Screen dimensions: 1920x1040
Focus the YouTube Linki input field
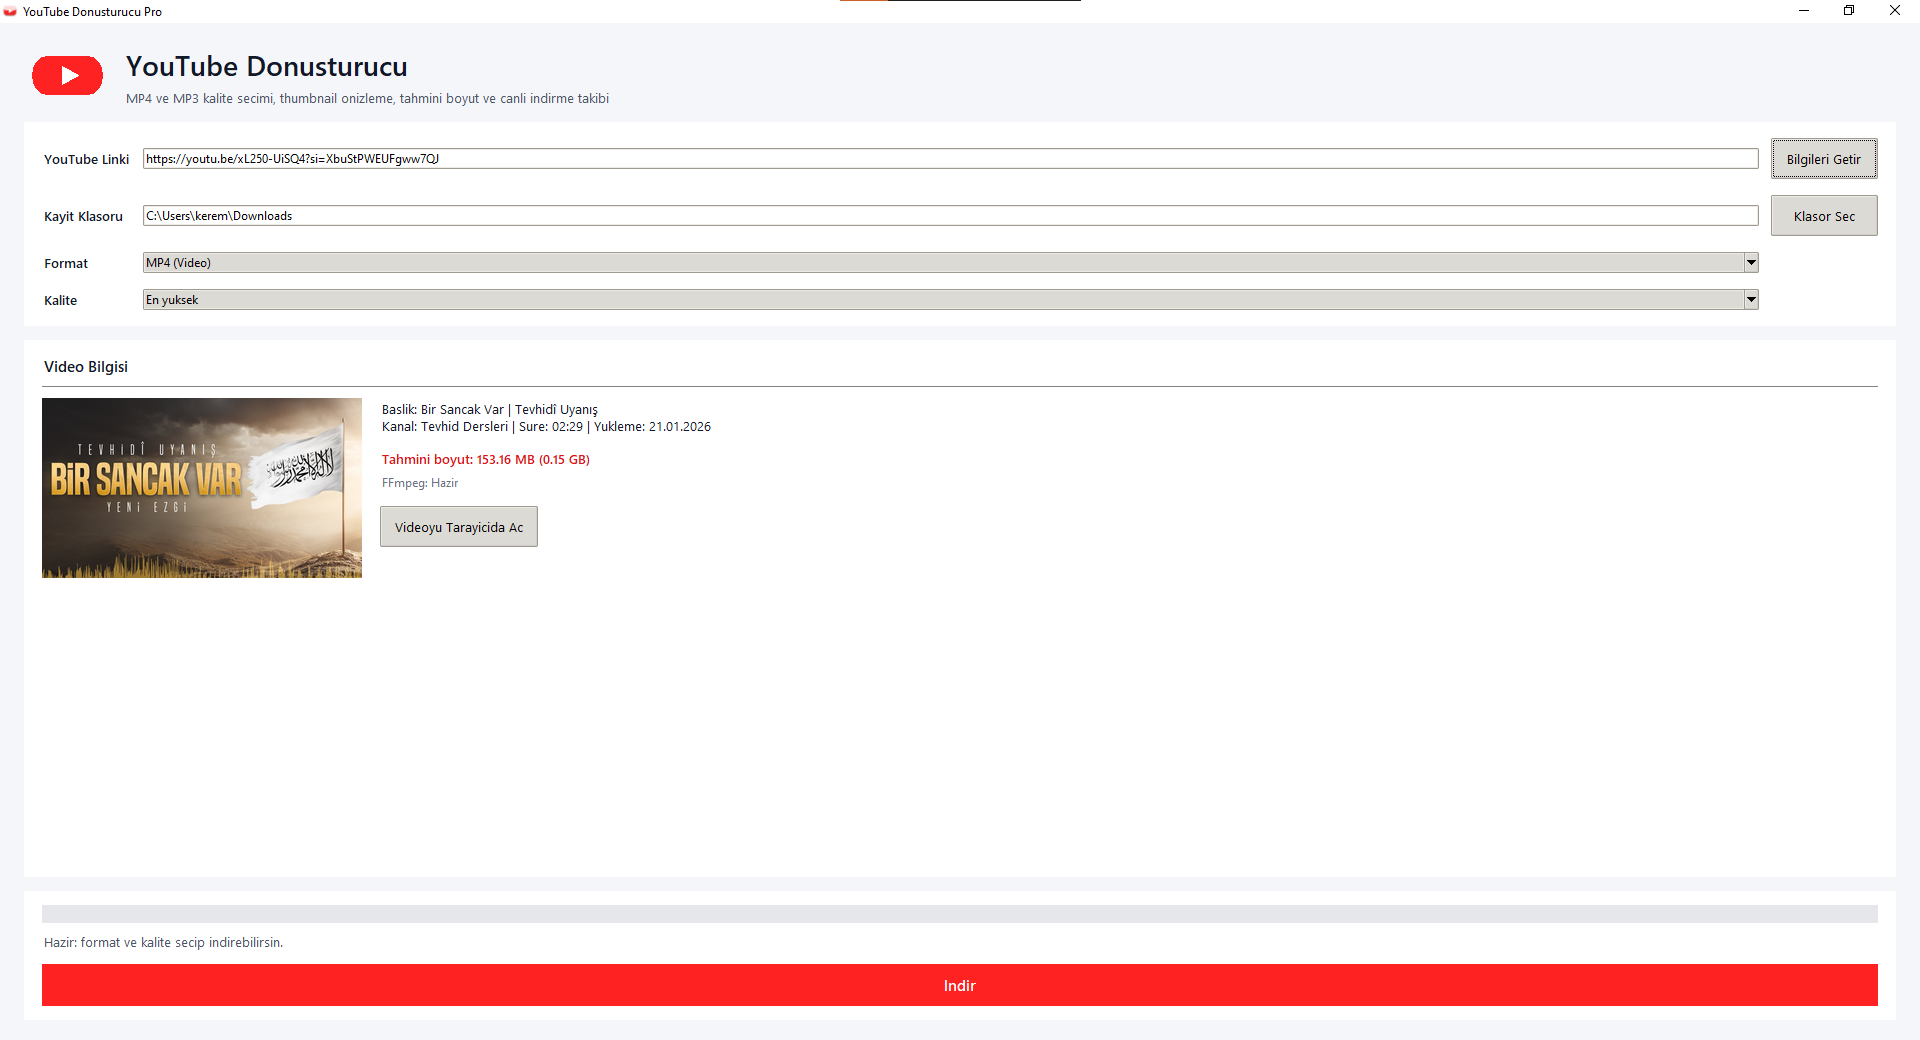[x=950, y=159]
